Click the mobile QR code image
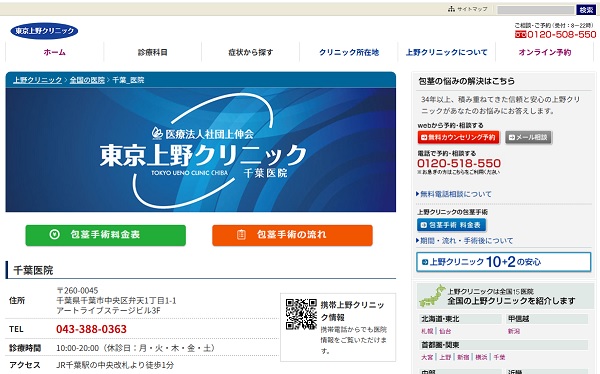Image resolution: width=600 pixels, height=374 pixels. tap(302, 314)
